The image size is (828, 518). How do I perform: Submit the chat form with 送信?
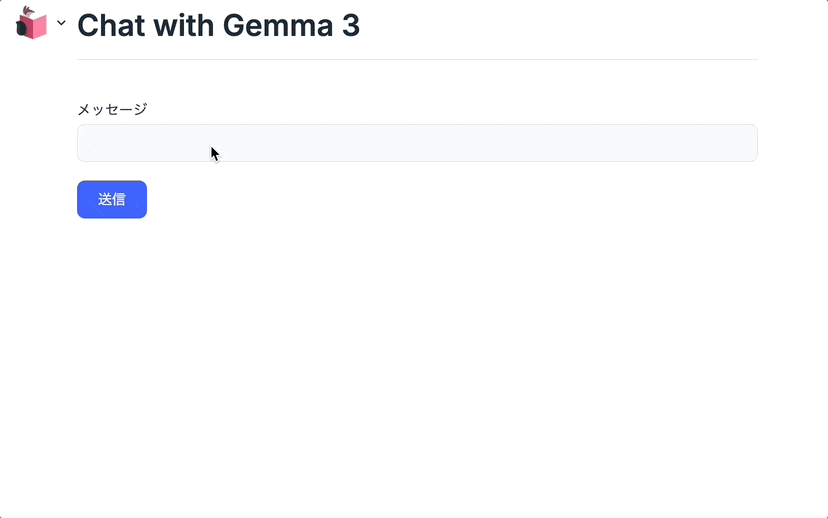pyautogui.click(x=112, y=199)
